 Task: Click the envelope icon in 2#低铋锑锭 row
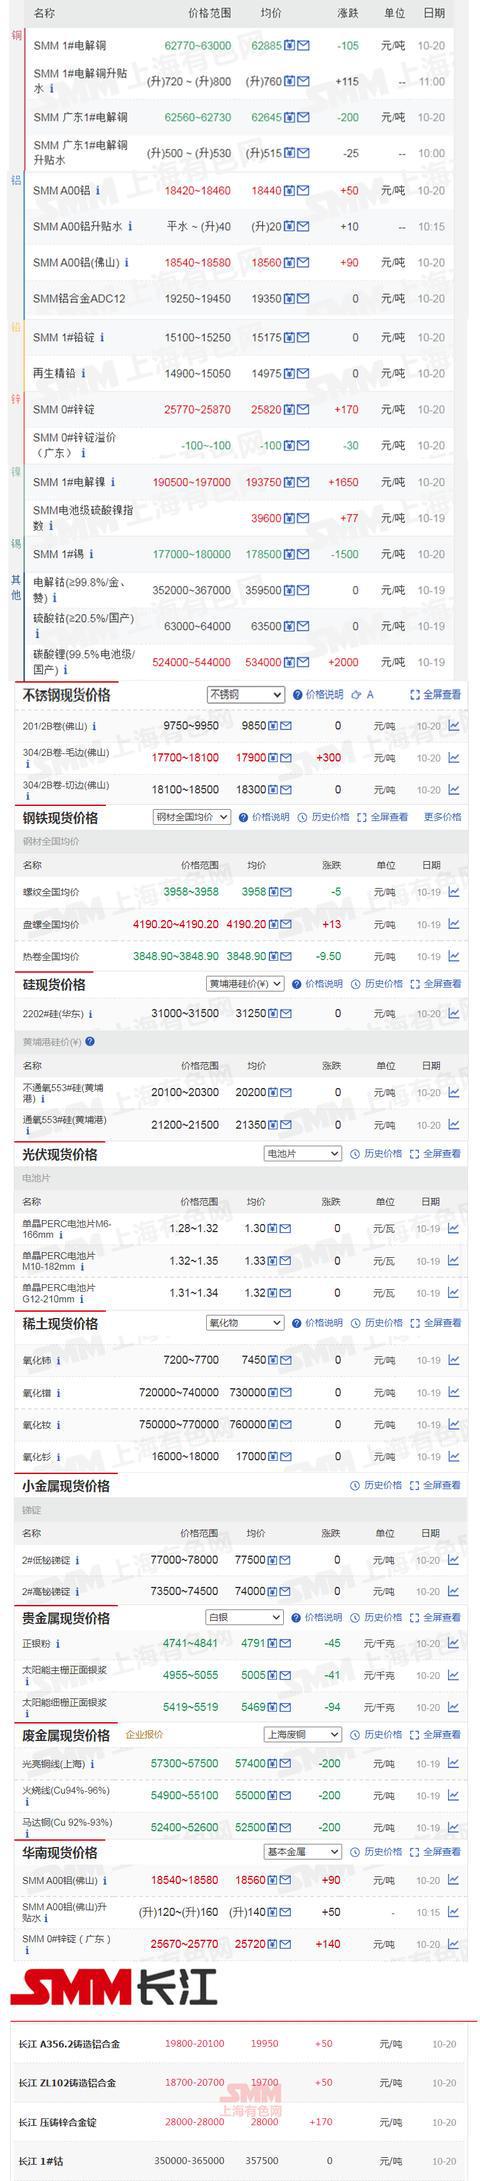click(x=286, y=1559)
